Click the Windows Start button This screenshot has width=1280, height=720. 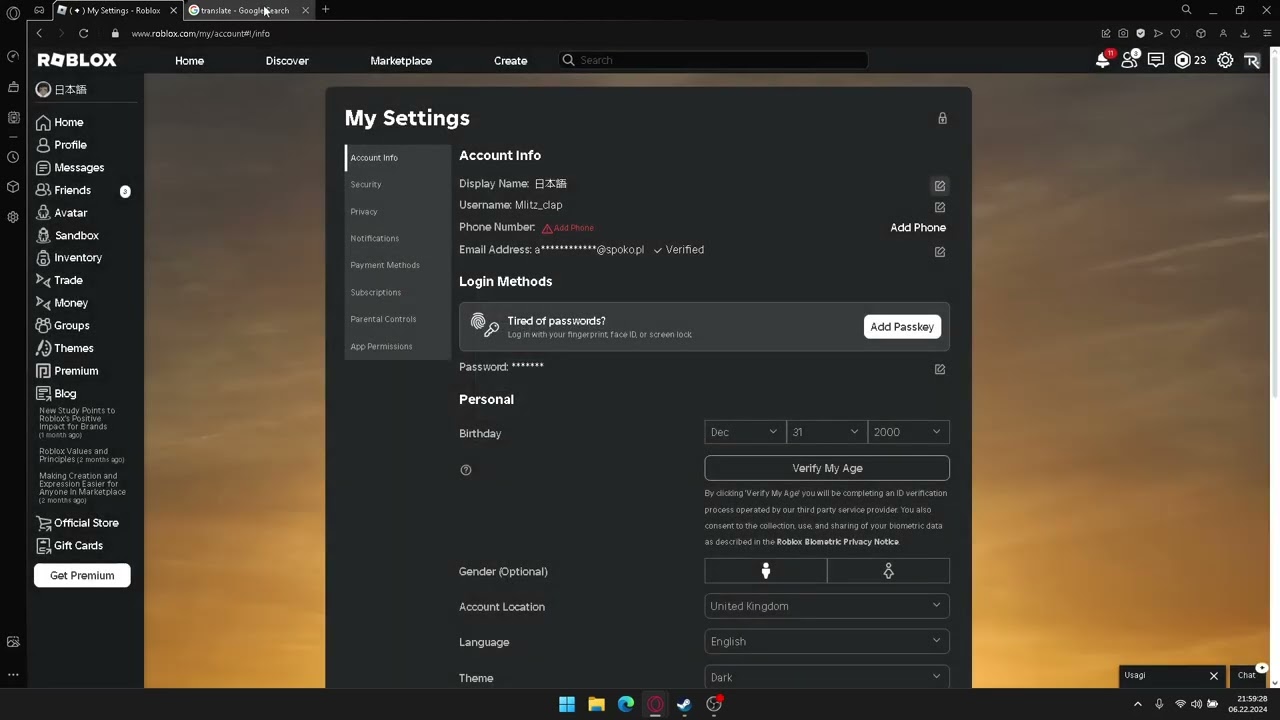tap(567, 704)
